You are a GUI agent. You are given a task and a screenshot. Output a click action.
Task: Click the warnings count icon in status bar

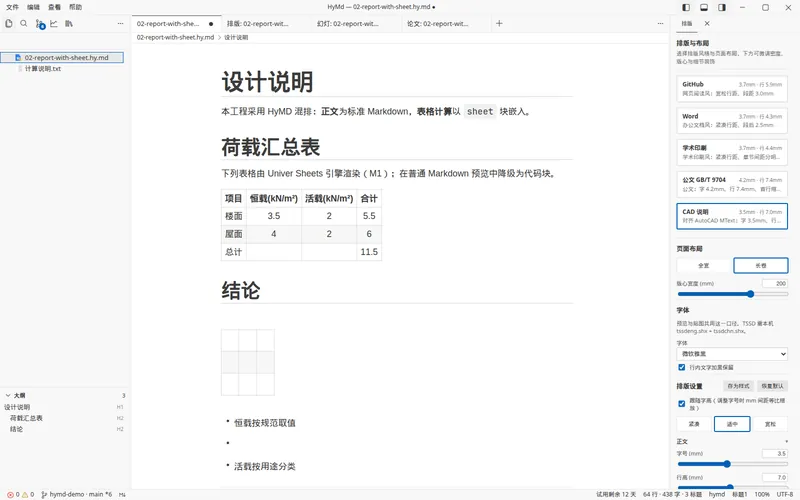pos(24,494)
